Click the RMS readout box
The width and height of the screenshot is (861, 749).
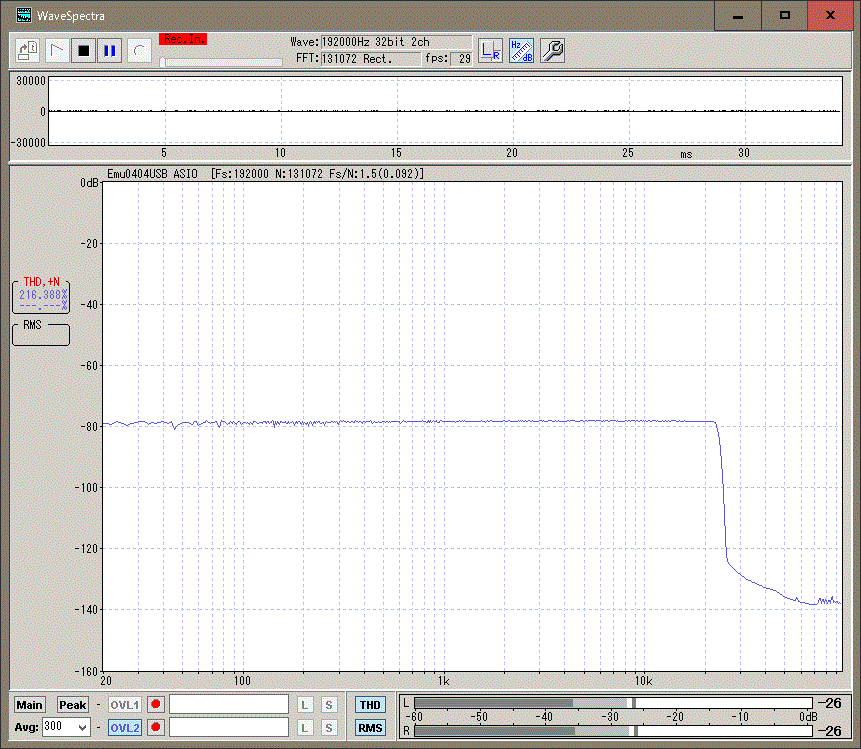(x=41, y=335)
